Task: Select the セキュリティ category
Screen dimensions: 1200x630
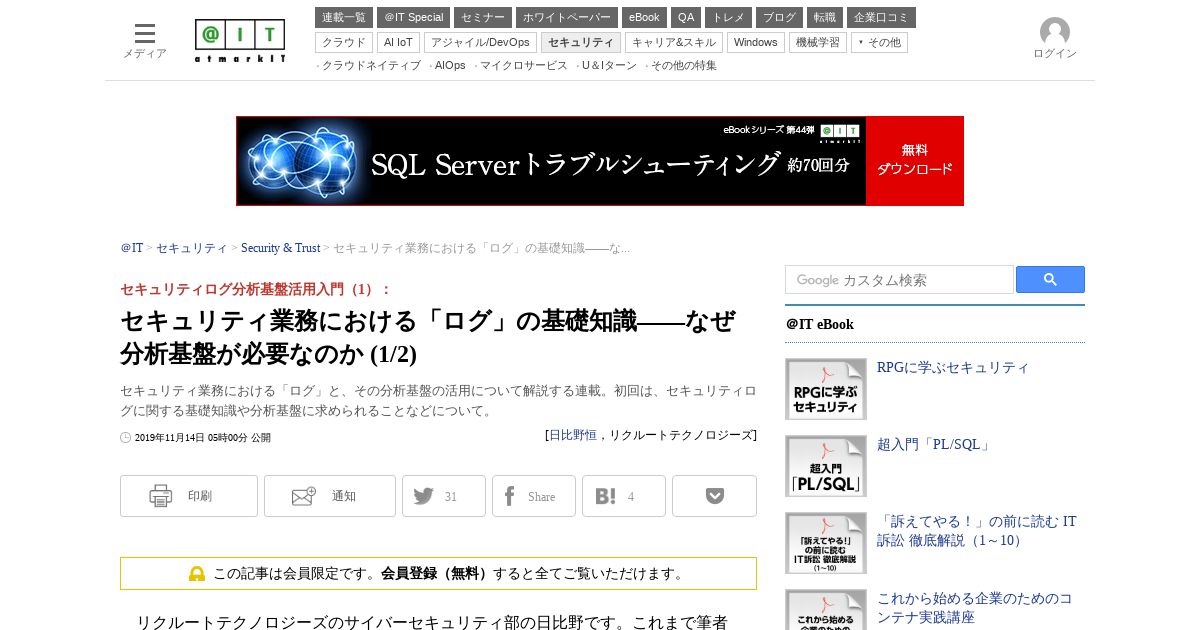Action: coord(581,42)
